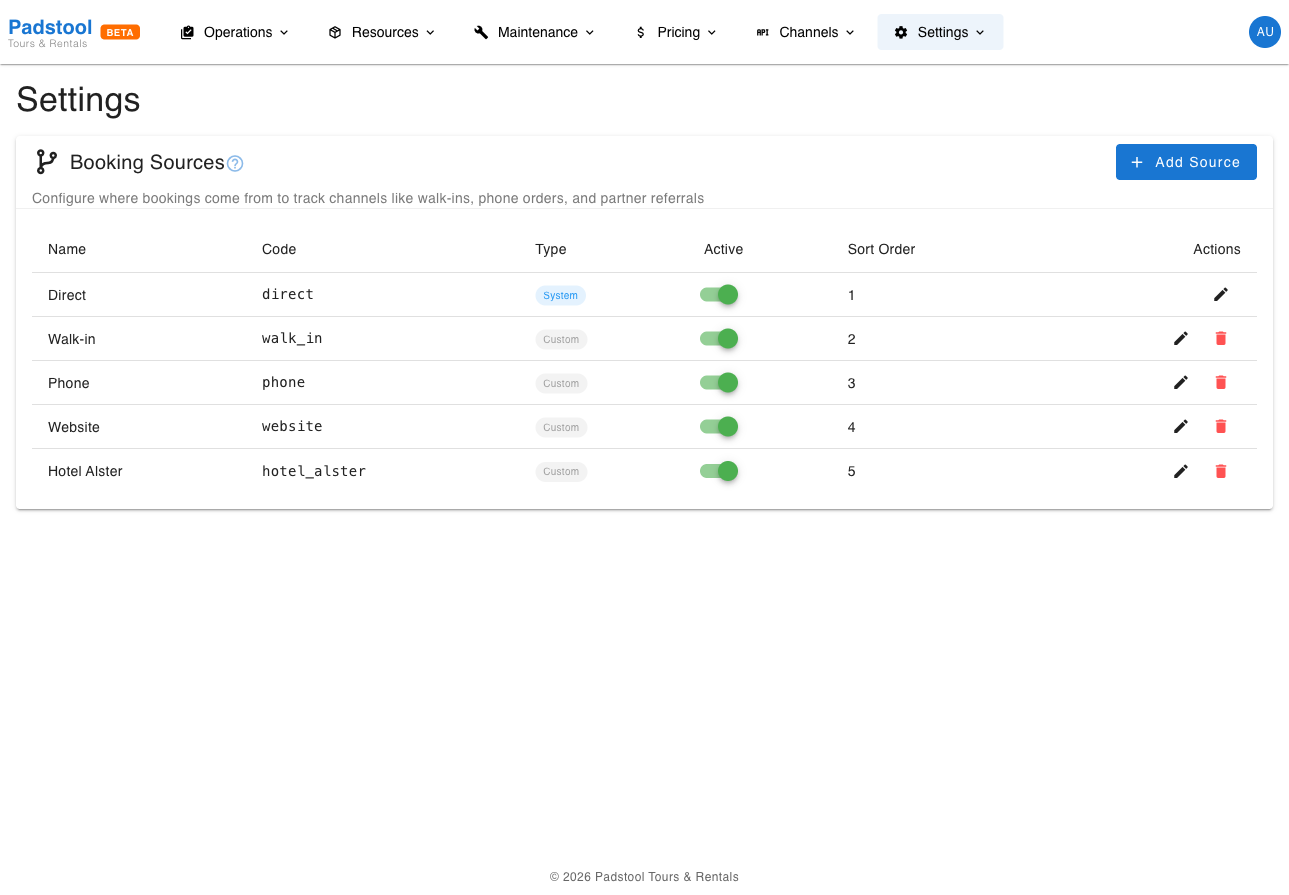The width and height of the screenshot is (1289, 895).
Task: Click the Hotel Alster name cell
Action: tap(85, 471)
